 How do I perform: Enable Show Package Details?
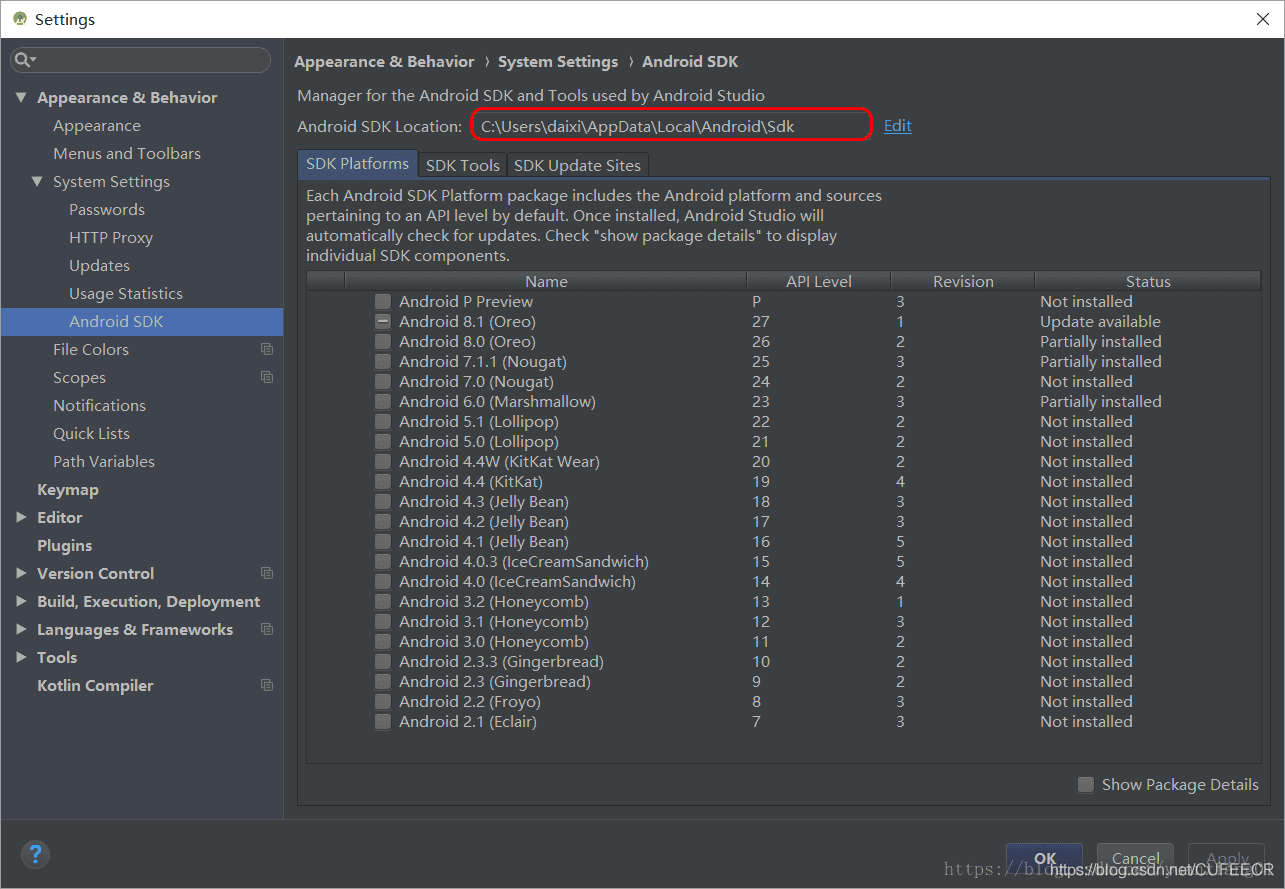(1086, 784)
